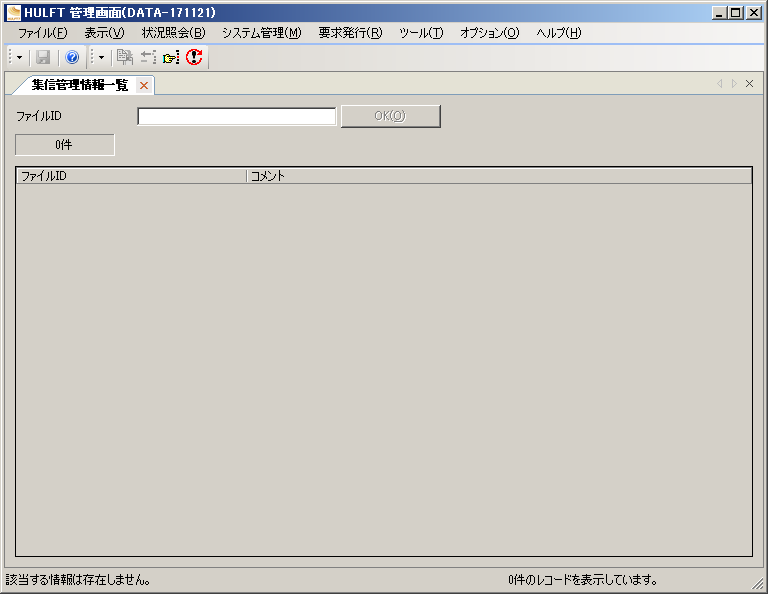
Task: Open the 表示(V) menu
Action: pos(104,33)
